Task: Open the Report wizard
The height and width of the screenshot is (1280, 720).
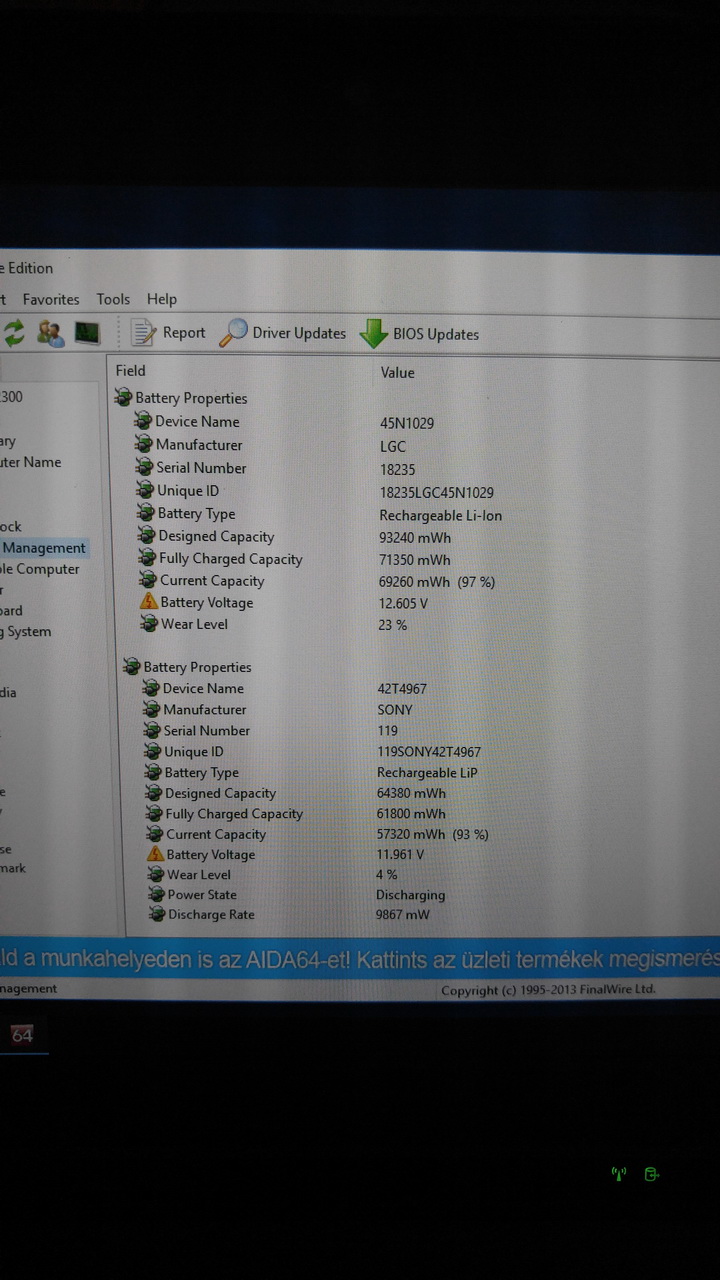Action: (x=168, y=333)
